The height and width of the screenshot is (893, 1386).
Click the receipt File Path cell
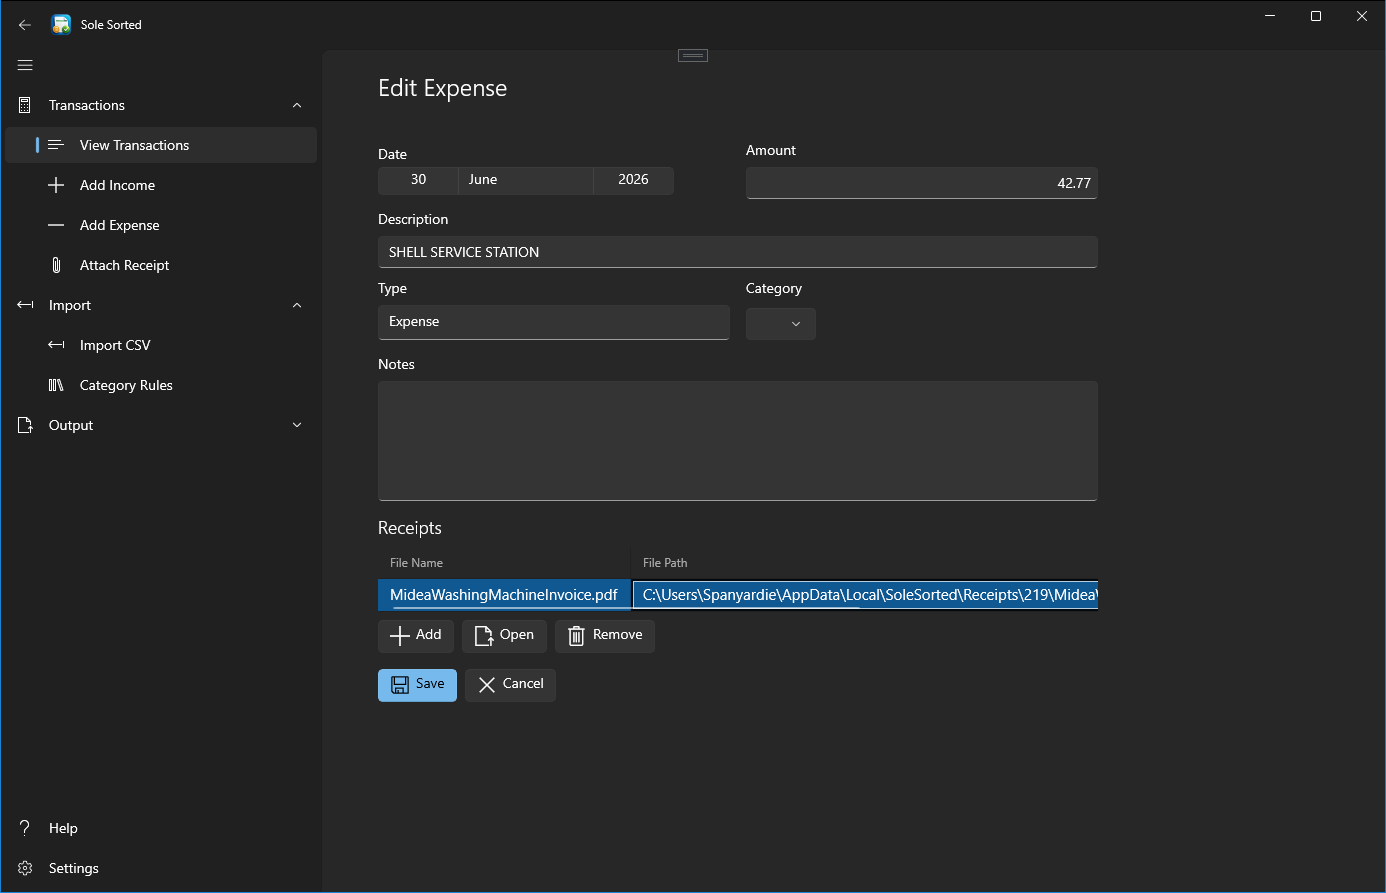coord(865,595)
